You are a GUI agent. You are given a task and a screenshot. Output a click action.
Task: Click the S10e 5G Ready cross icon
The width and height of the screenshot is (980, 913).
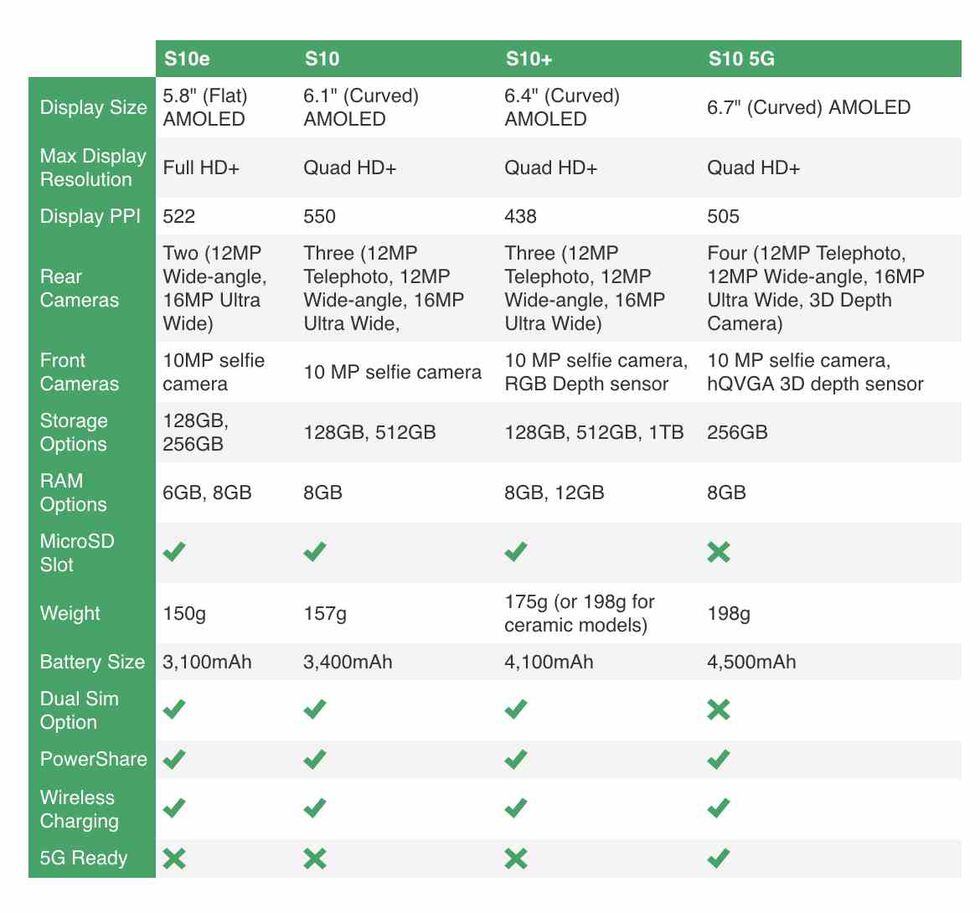pos(175,858)
